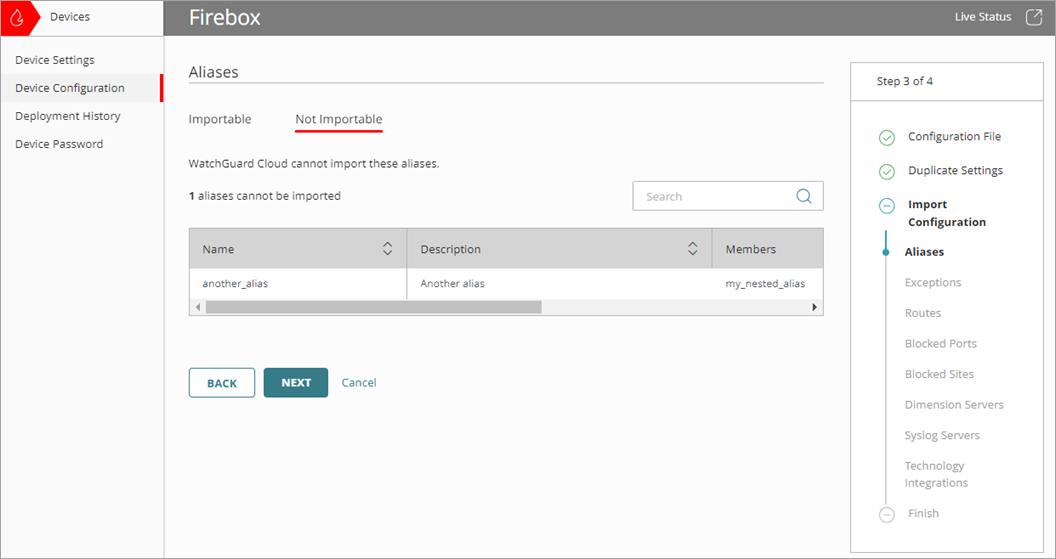Click the BACK button
Image resolution: width=1056 pixels, height=559 pixels.
tap(222, 383)
